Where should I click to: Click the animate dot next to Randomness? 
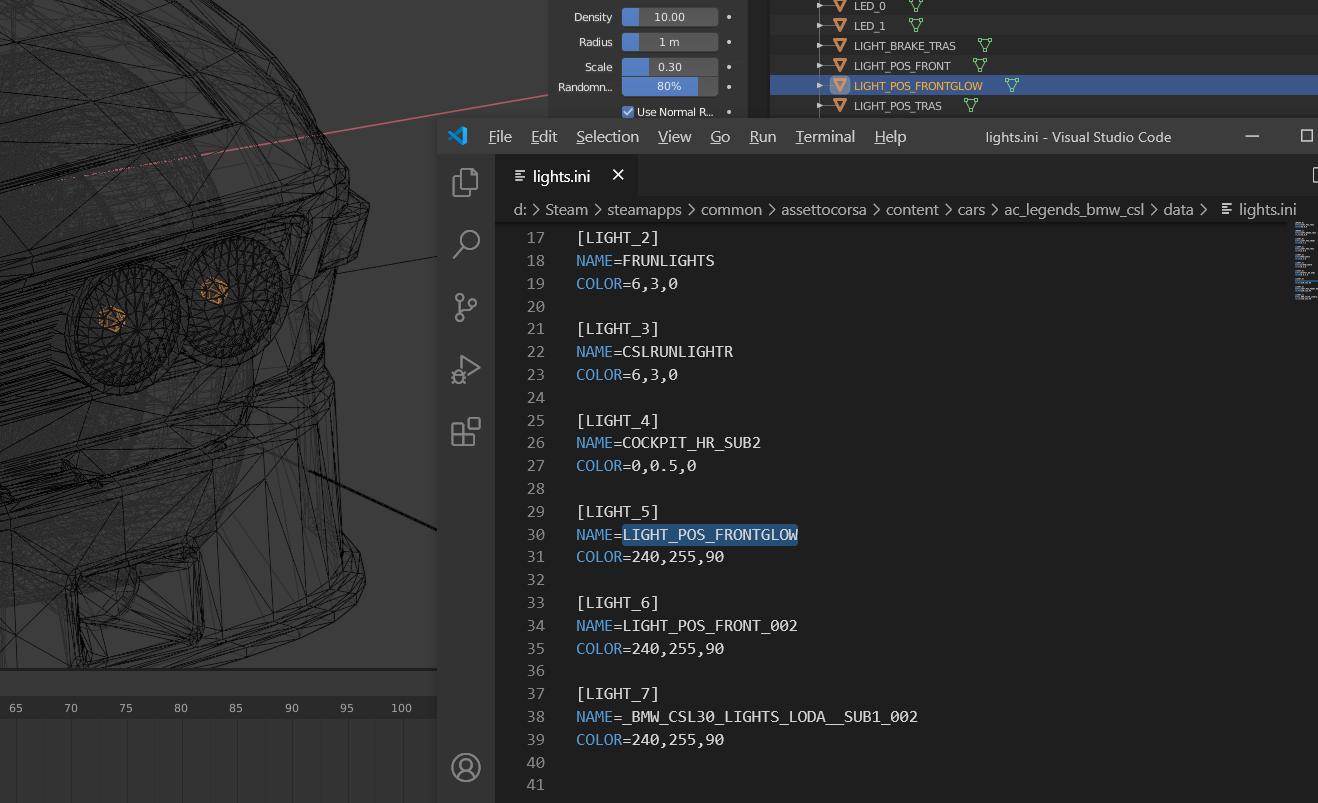[x=729, y=87]
